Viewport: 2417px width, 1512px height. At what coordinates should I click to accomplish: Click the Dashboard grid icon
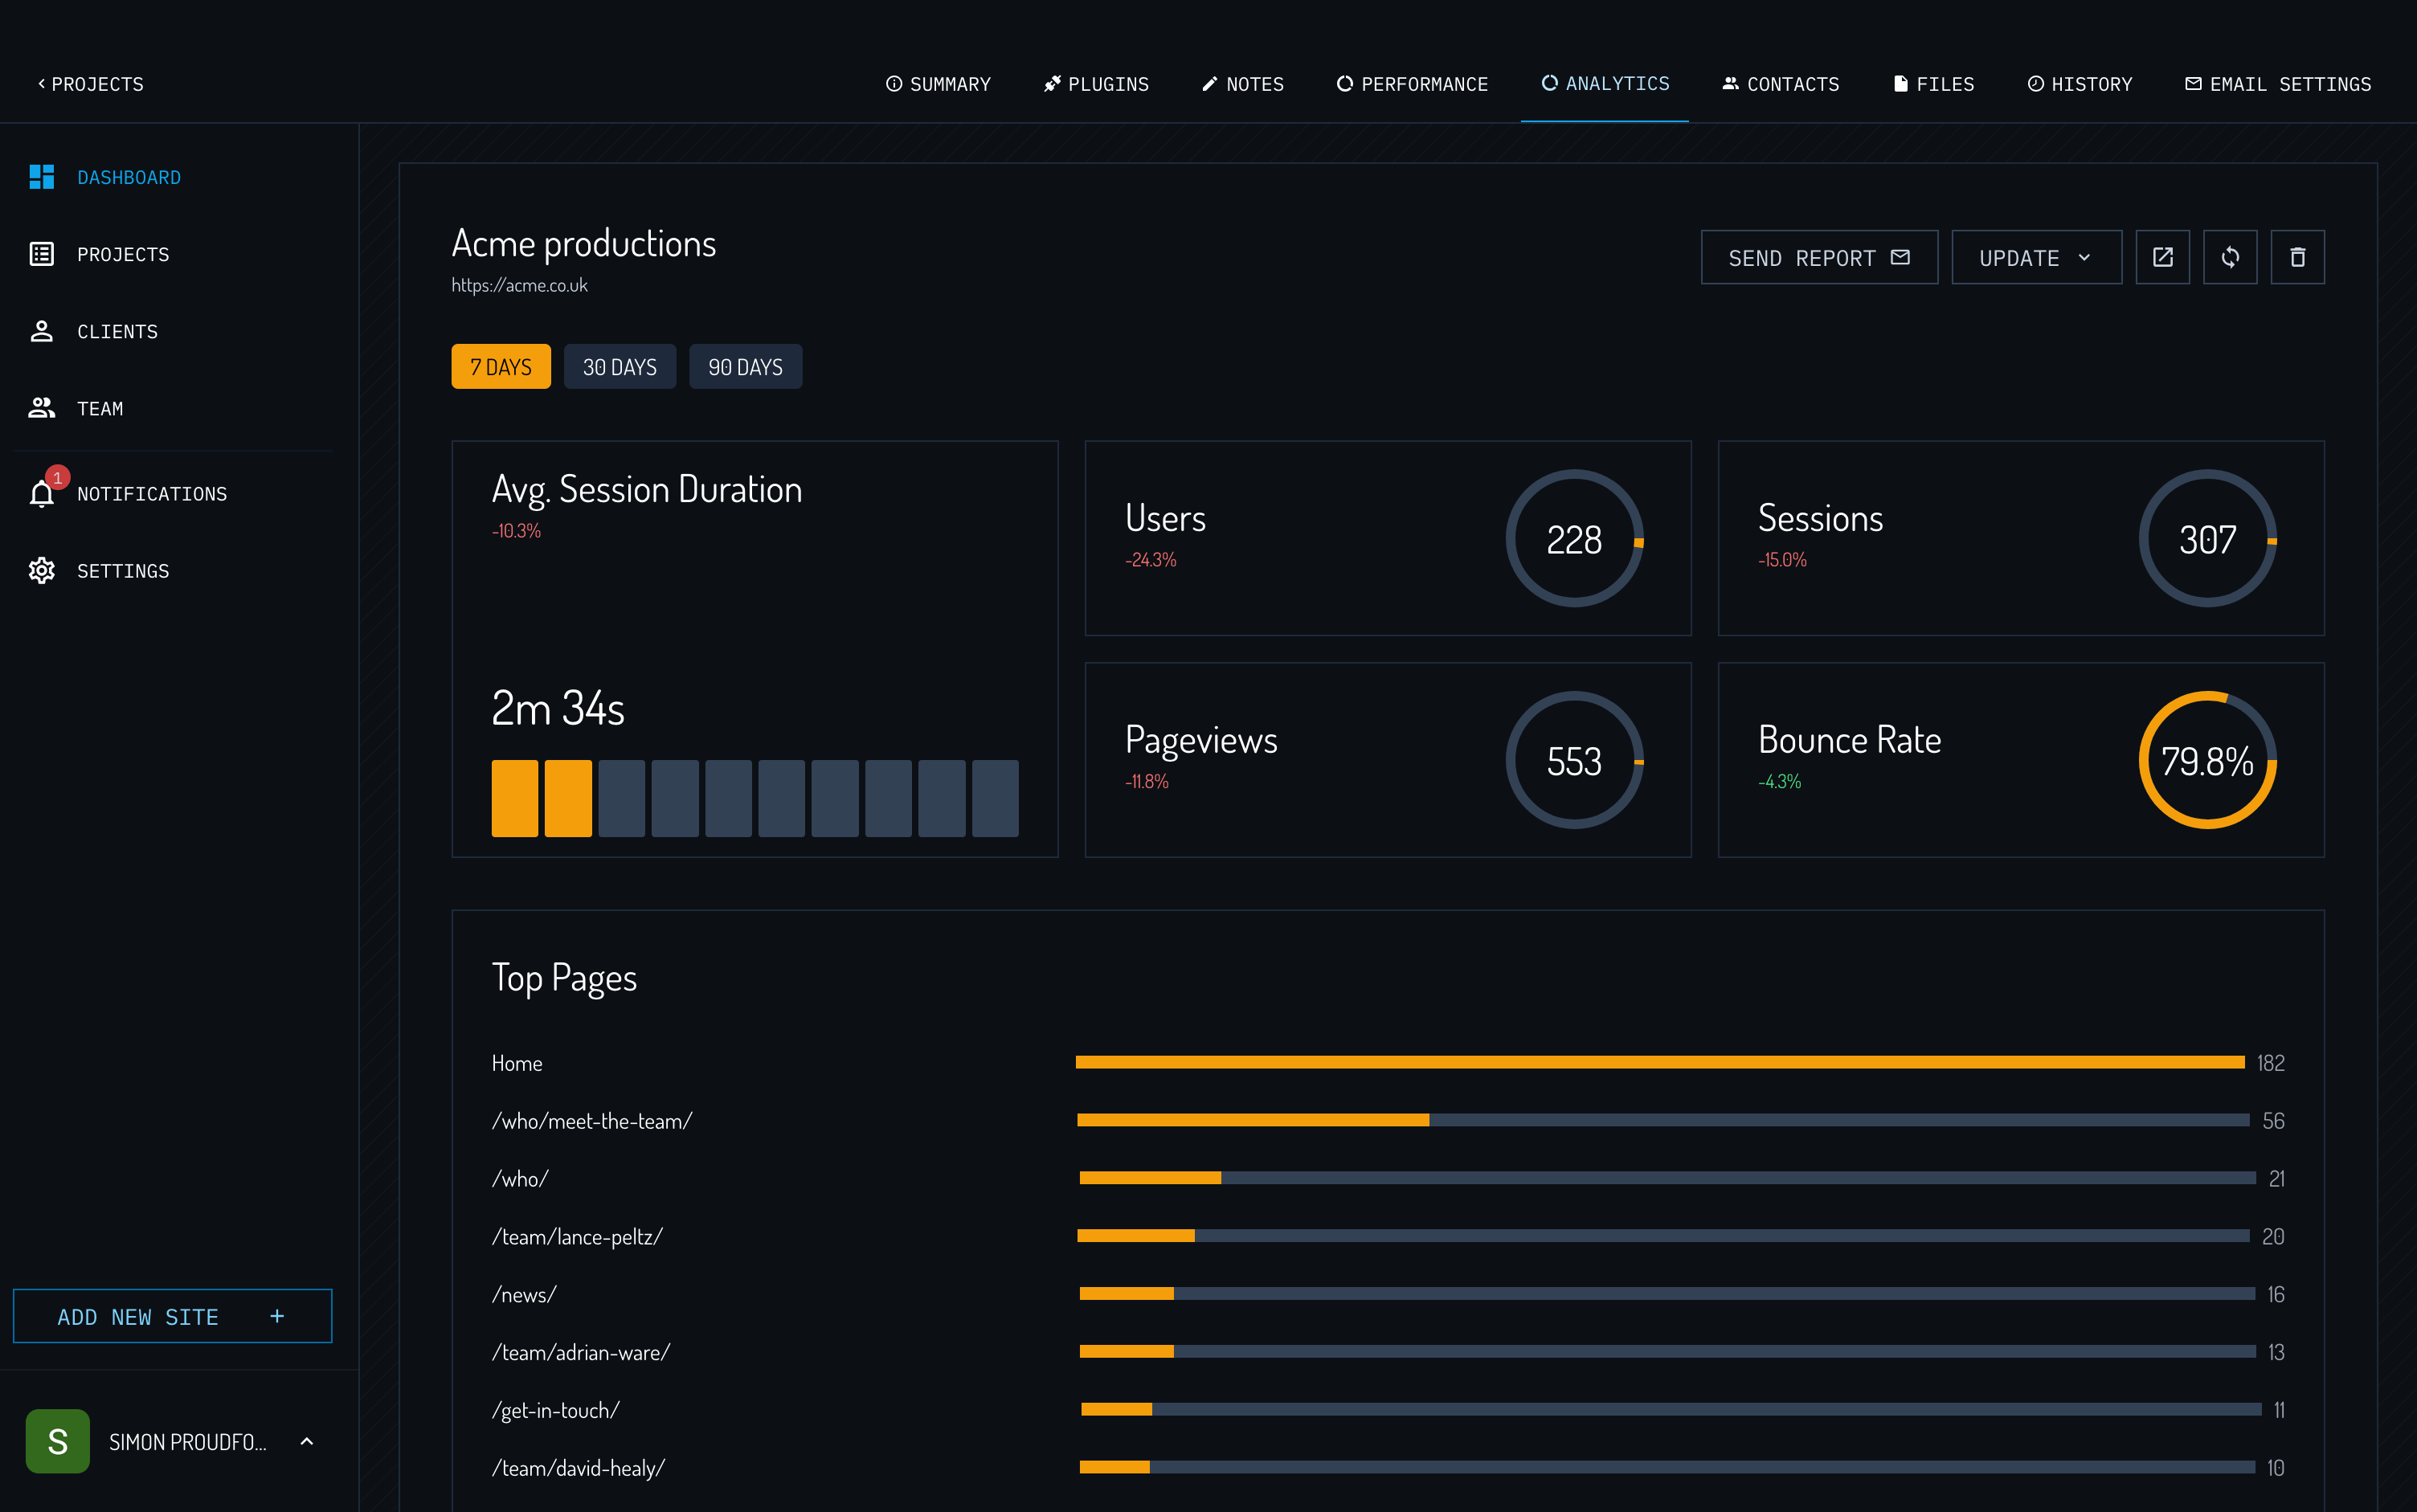pyautogui.click(x=42, y=177)
